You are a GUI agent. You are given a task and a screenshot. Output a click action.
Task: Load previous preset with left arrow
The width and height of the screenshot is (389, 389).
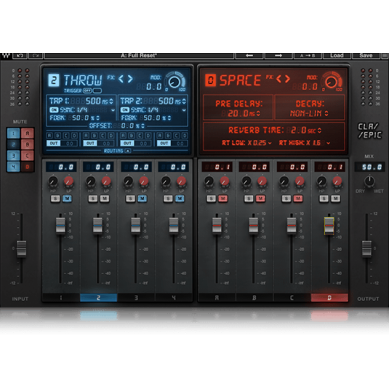249,56
